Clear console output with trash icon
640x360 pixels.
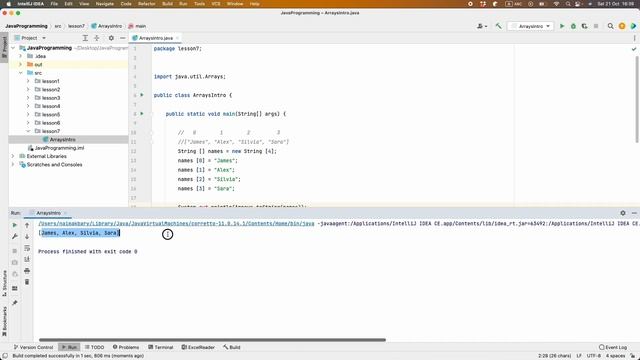27,282
